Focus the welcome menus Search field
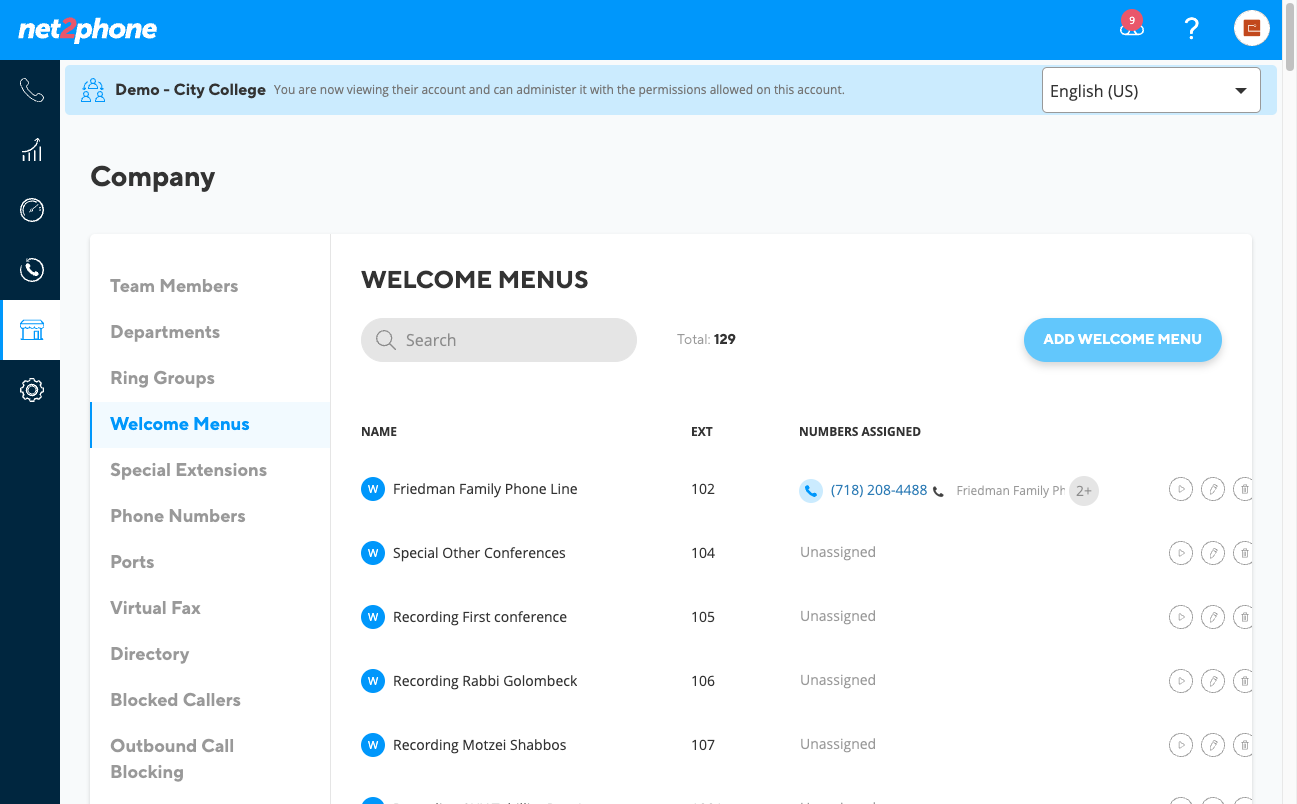The image size is (1297, 804). 499,340
